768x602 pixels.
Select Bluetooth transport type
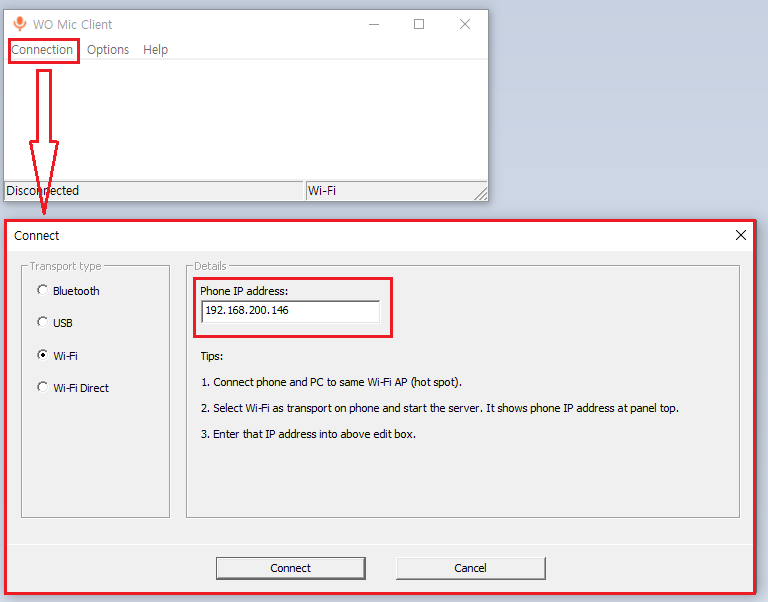pyautogui.click(x=69, y=291)
